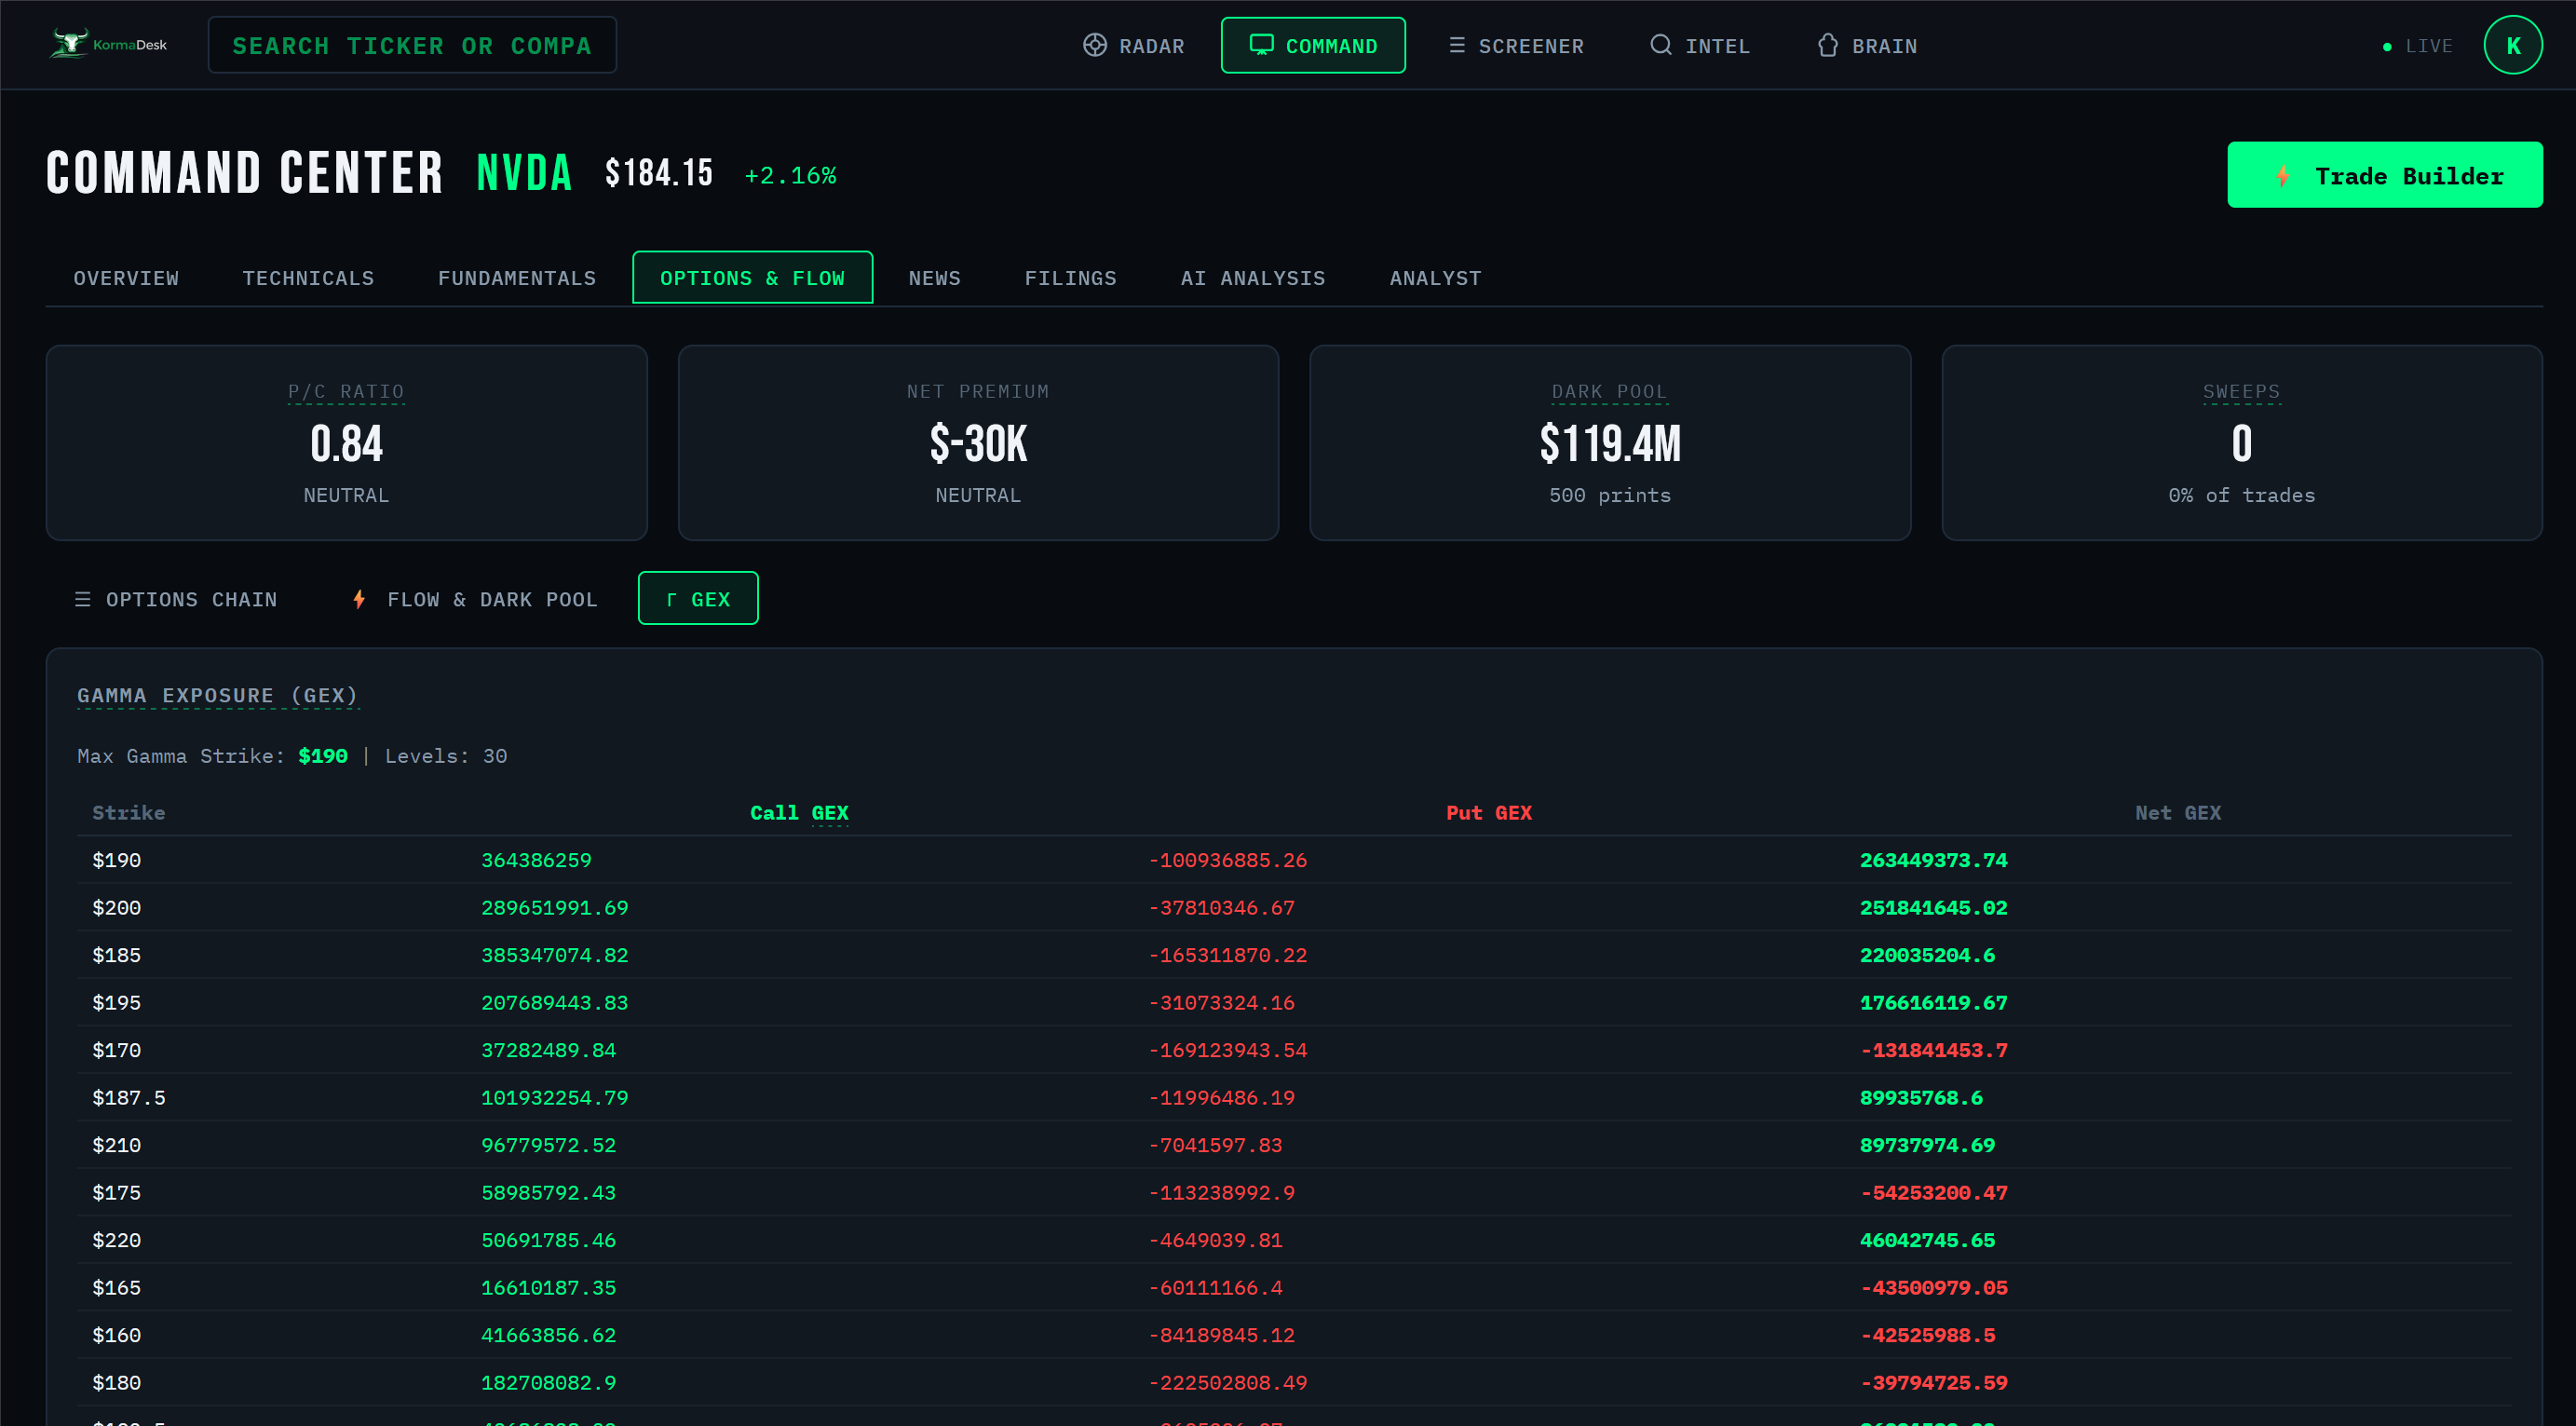
Task: Click the Call GEX column header
Action: 798,813
